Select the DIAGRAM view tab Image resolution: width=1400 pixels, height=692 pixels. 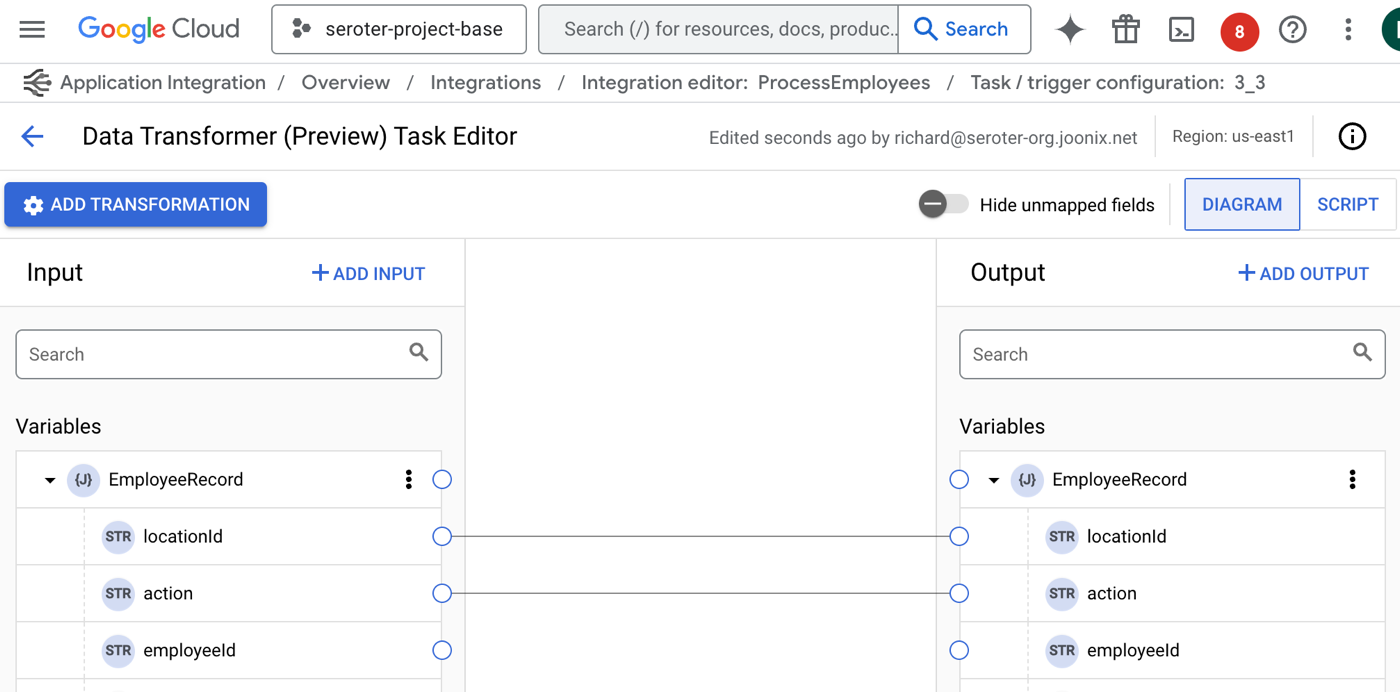(x=1241, y=204)
